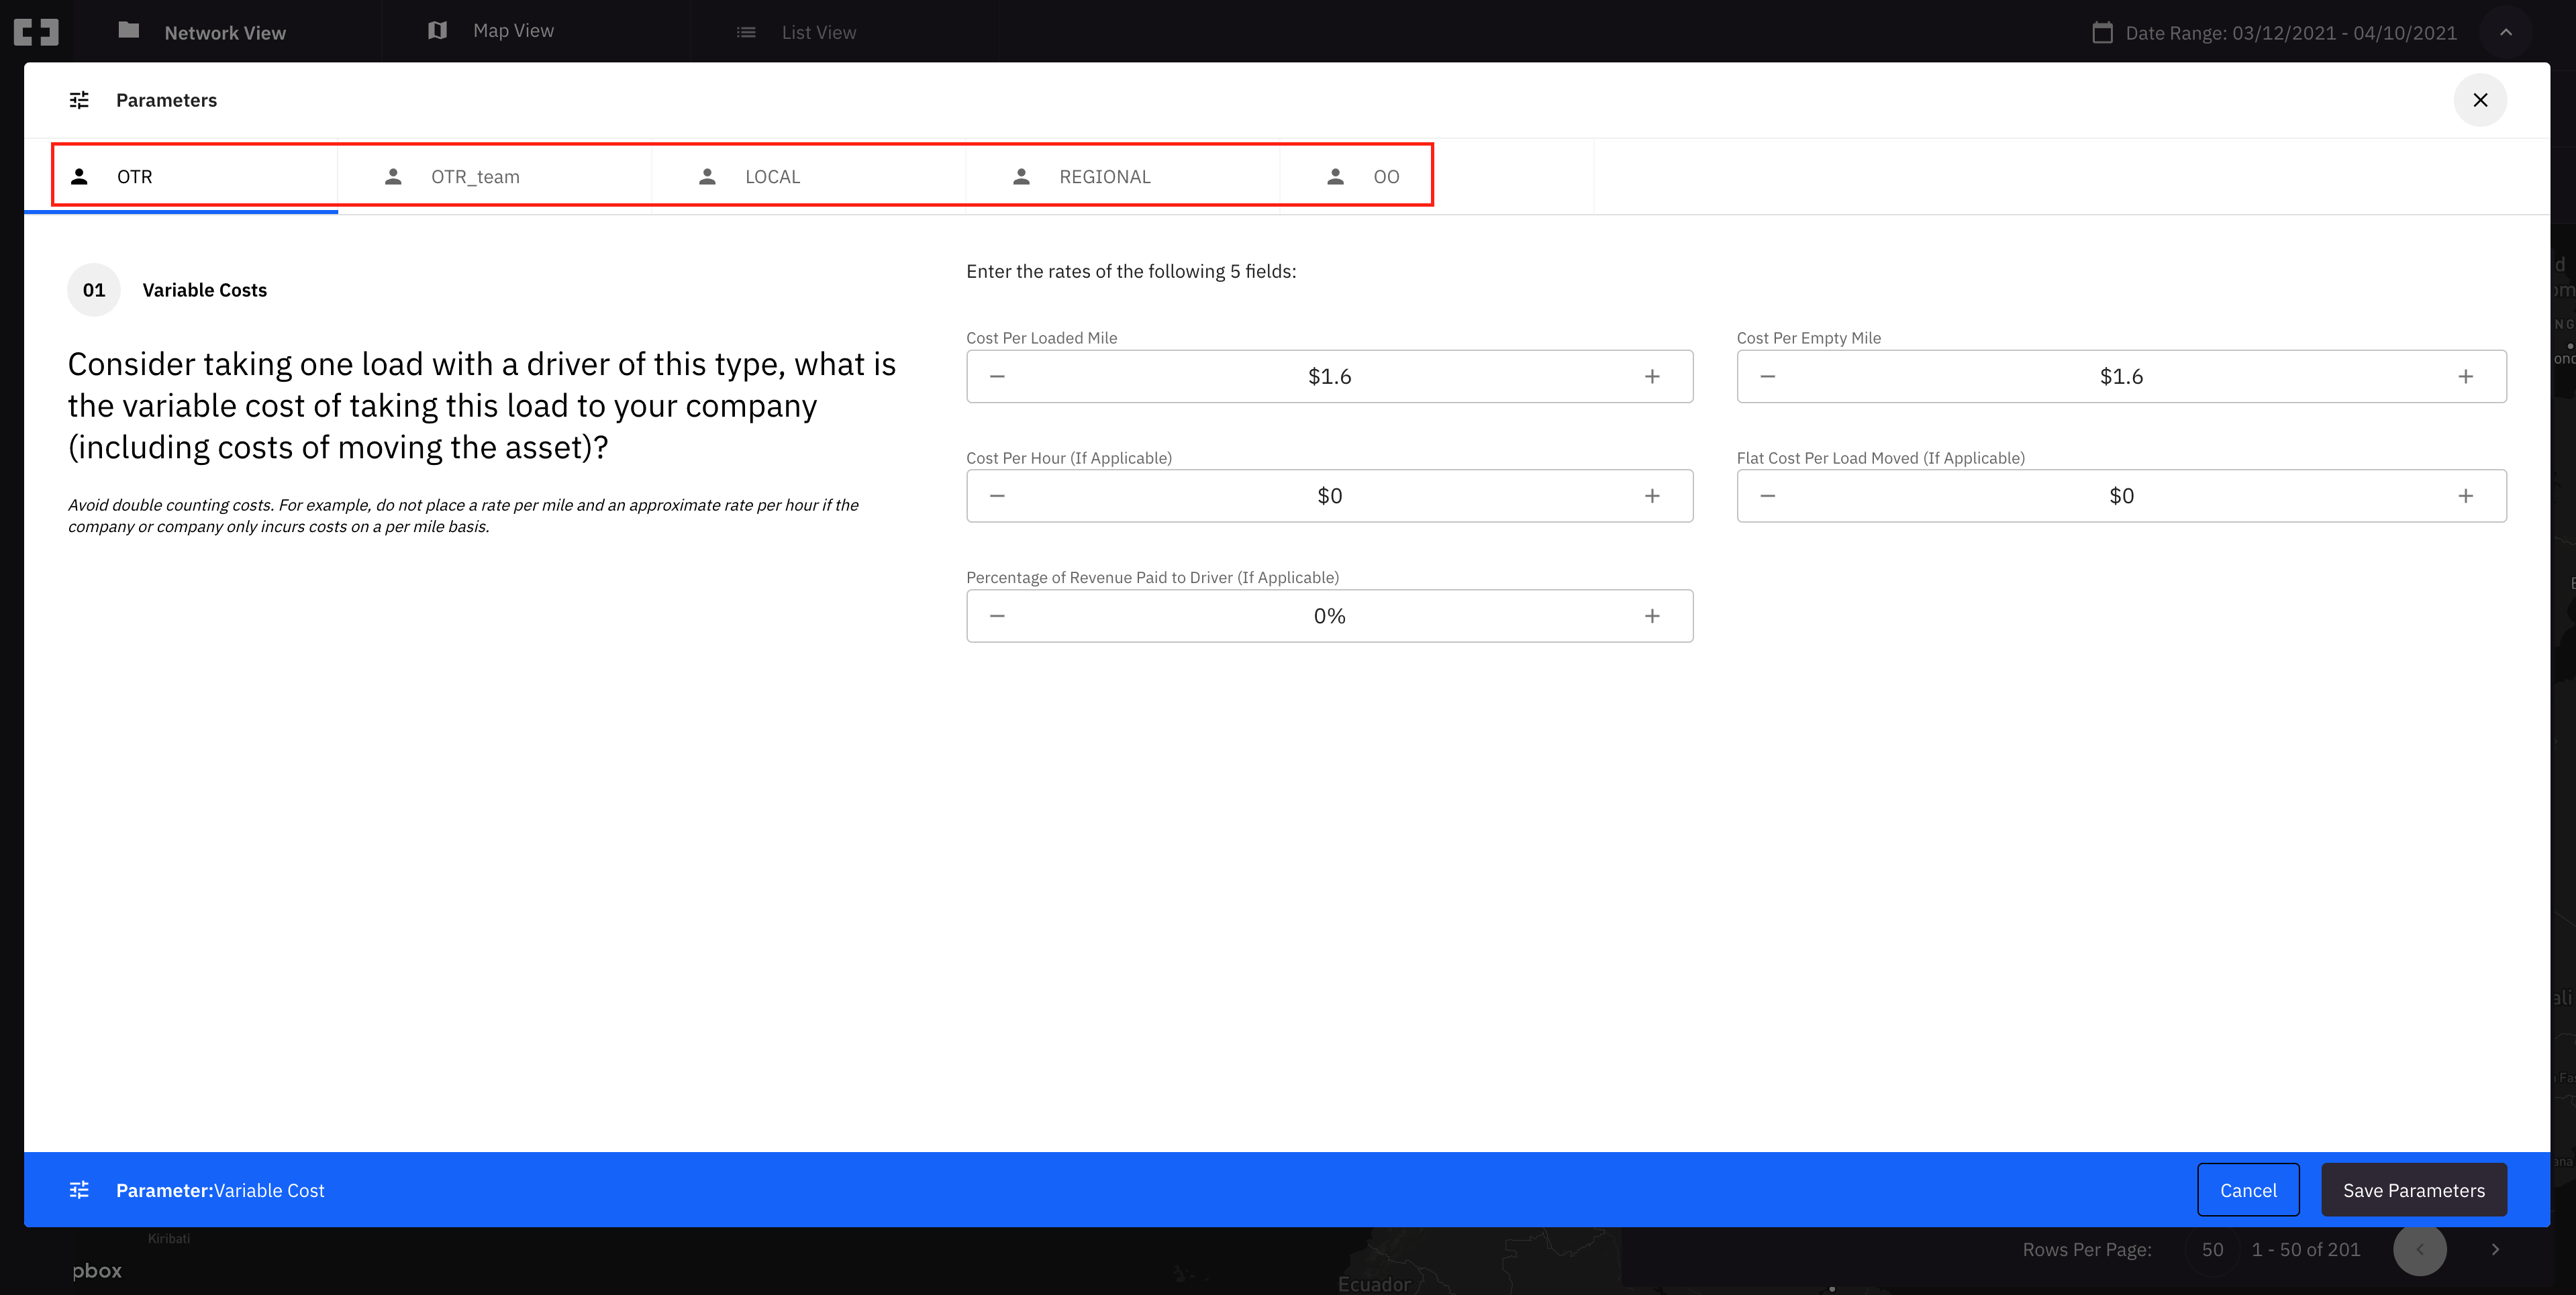Go to next page of rows
2576x1295 pixels.
click(2495, 1249)
